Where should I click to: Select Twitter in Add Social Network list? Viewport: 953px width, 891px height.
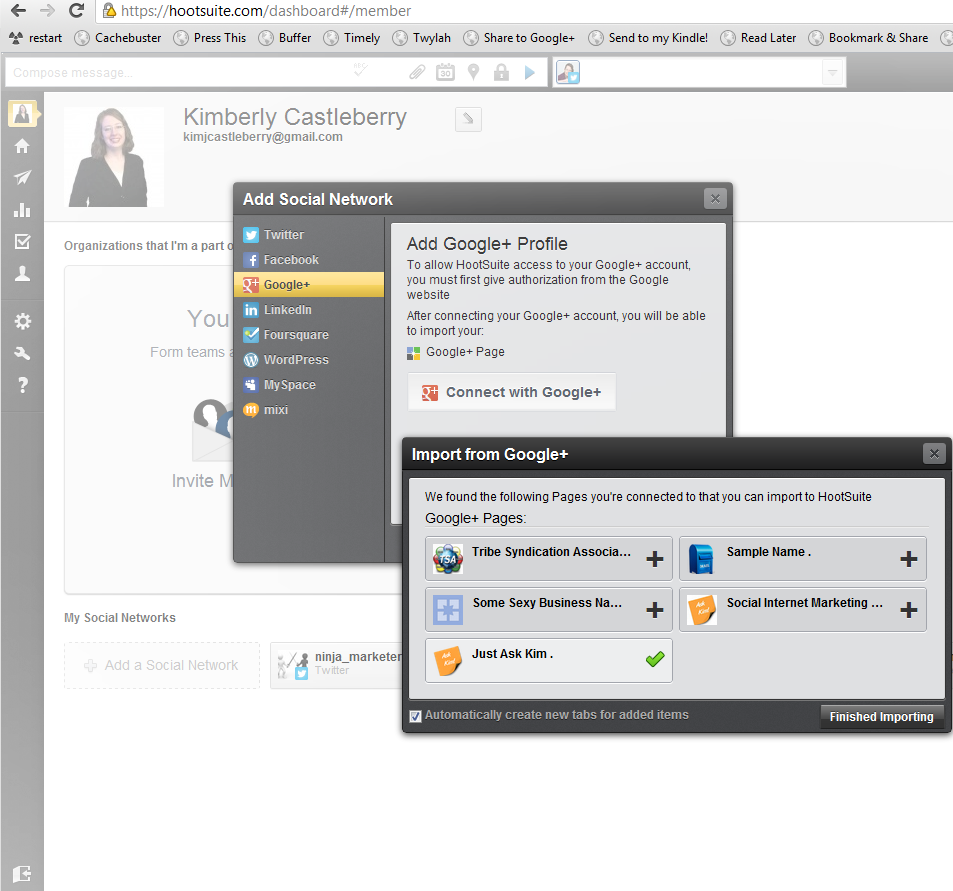(x=309, y=235)
